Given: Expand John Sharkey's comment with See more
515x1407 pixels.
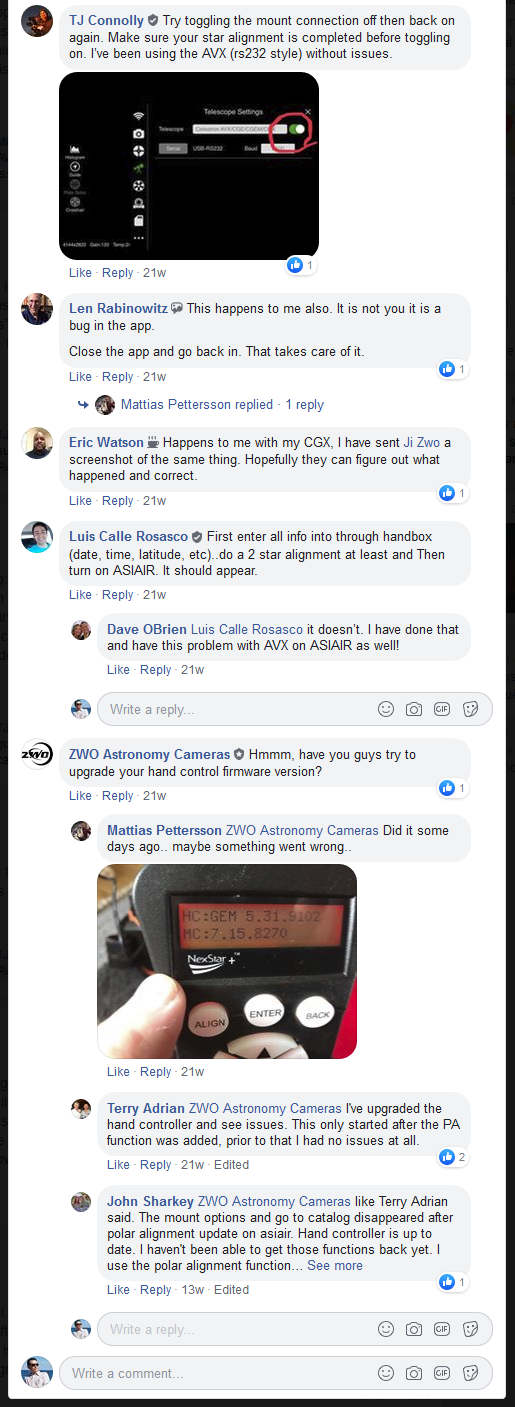Looking at the screenshot, I should coord(335,1265).
